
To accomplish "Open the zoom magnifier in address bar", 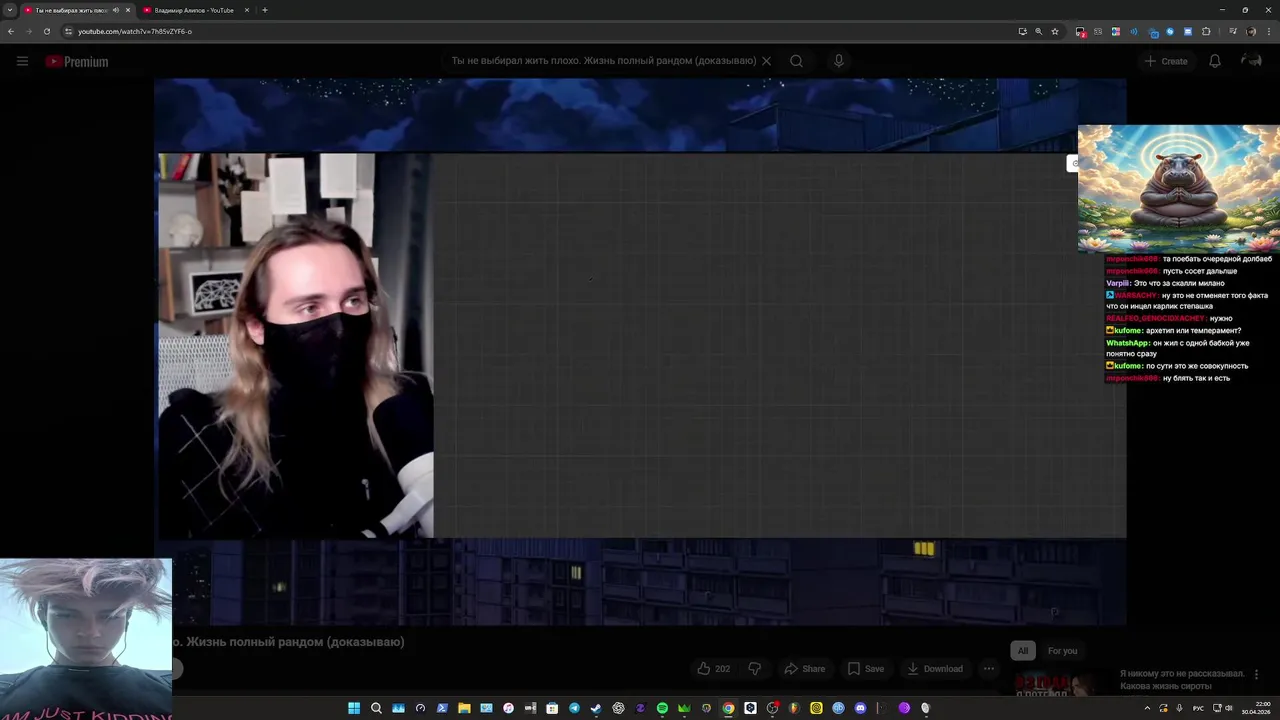I will (x=1038, y=31).
